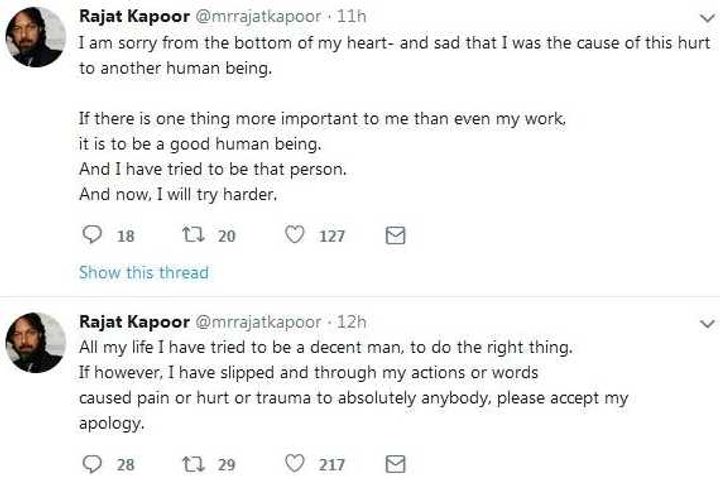Like the tweet with 217 likes
720x480 pixels.
tap(296, 463)
